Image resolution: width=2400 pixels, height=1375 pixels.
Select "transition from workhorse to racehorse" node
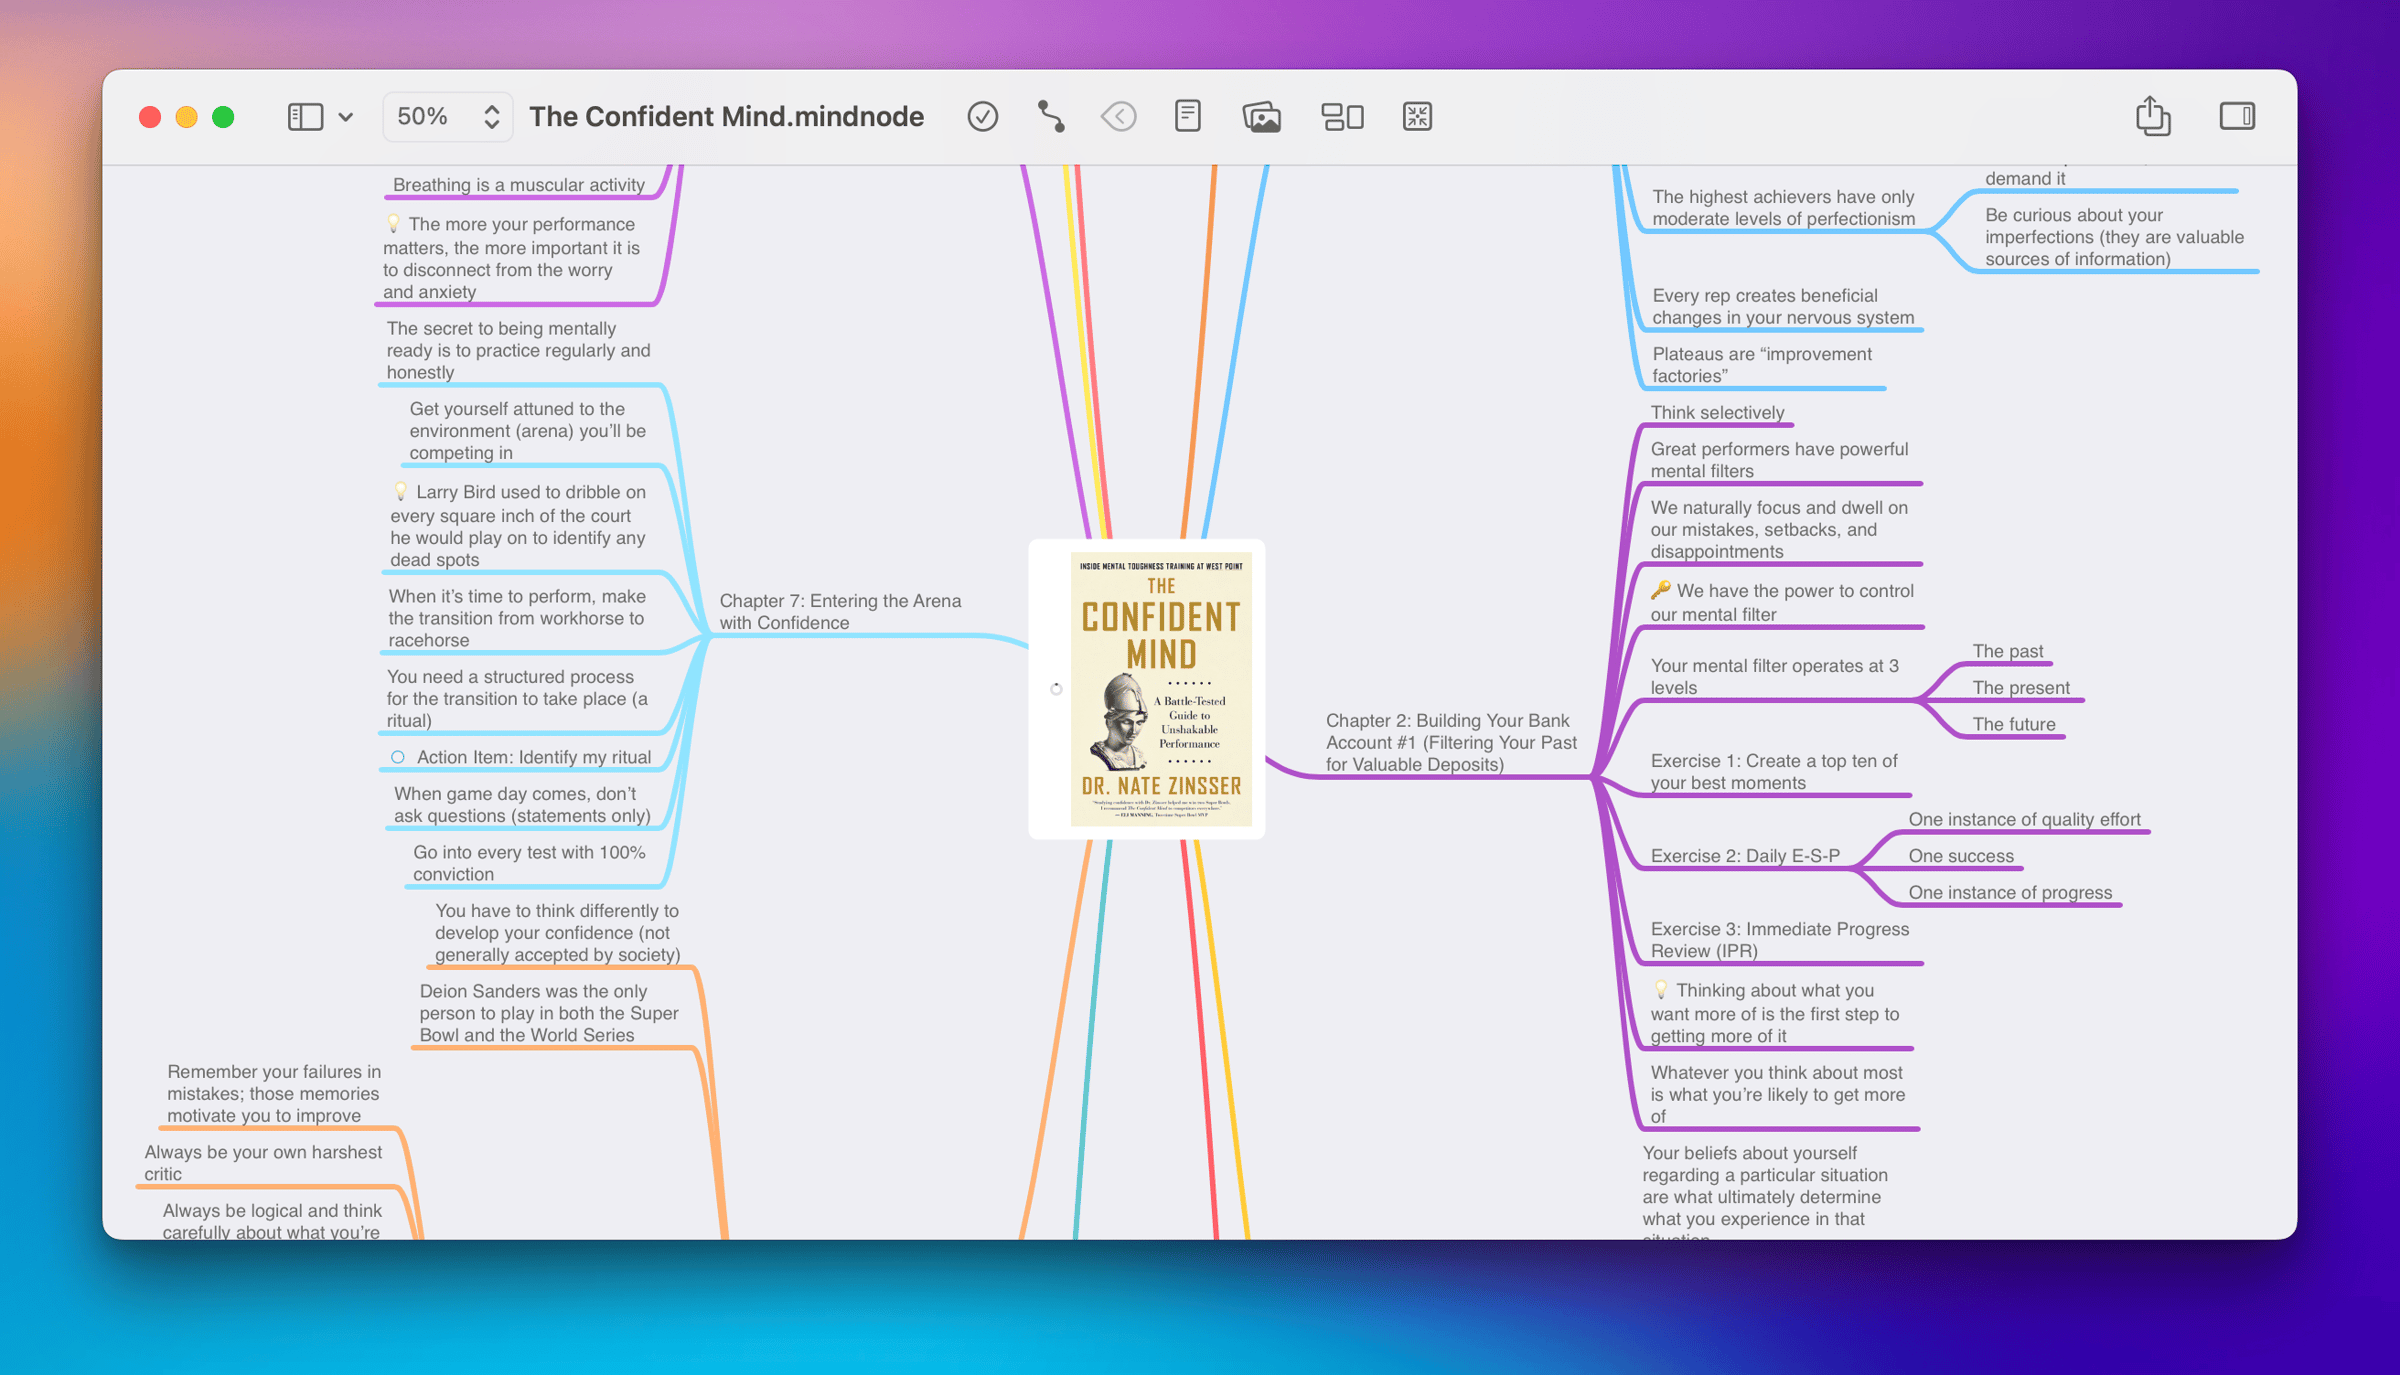(516, 618)
